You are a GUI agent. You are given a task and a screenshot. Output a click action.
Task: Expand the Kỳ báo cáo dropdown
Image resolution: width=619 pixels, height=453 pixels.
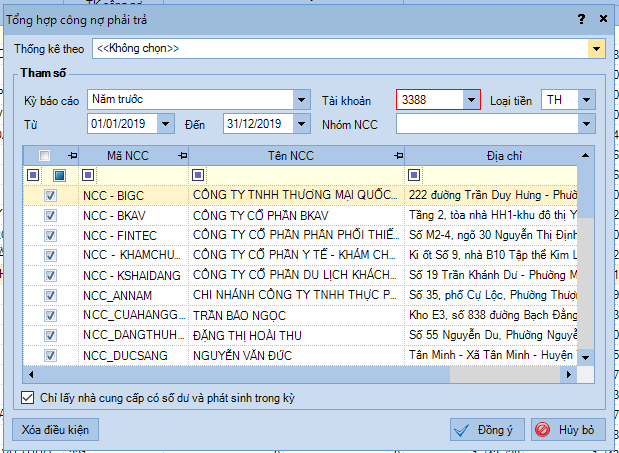tap(301, 99)
